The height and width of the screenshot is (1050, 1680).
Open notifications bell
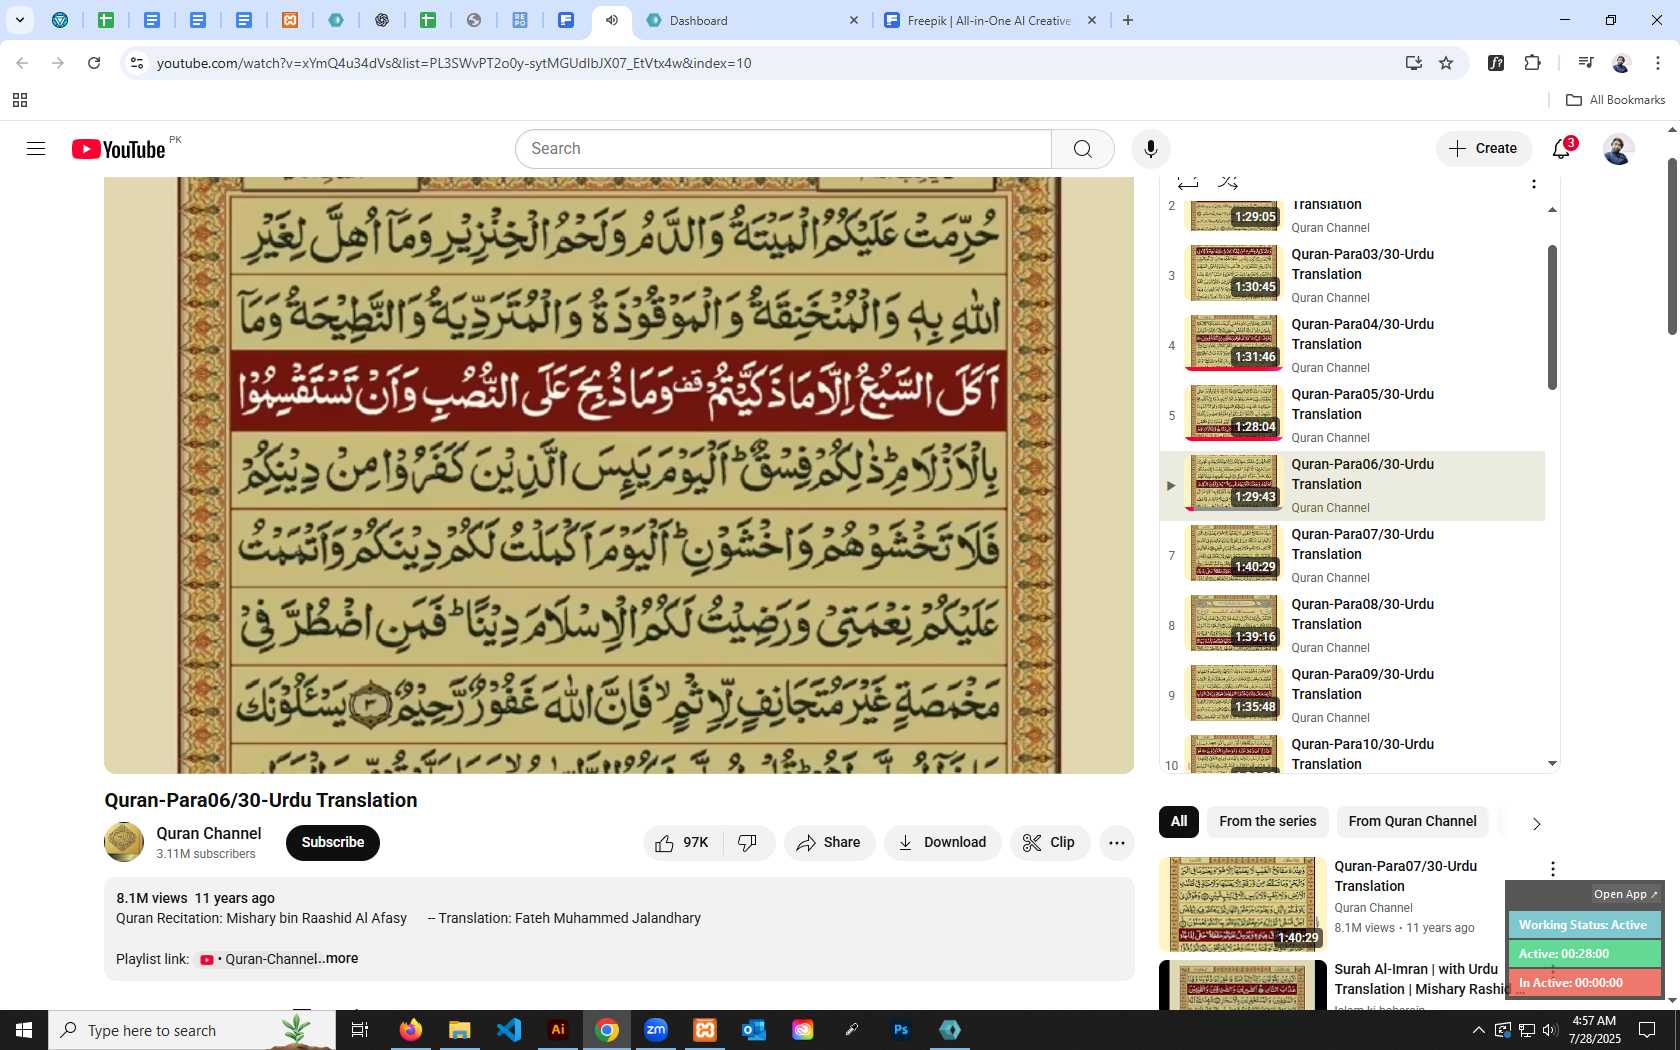pos(1562,149)
